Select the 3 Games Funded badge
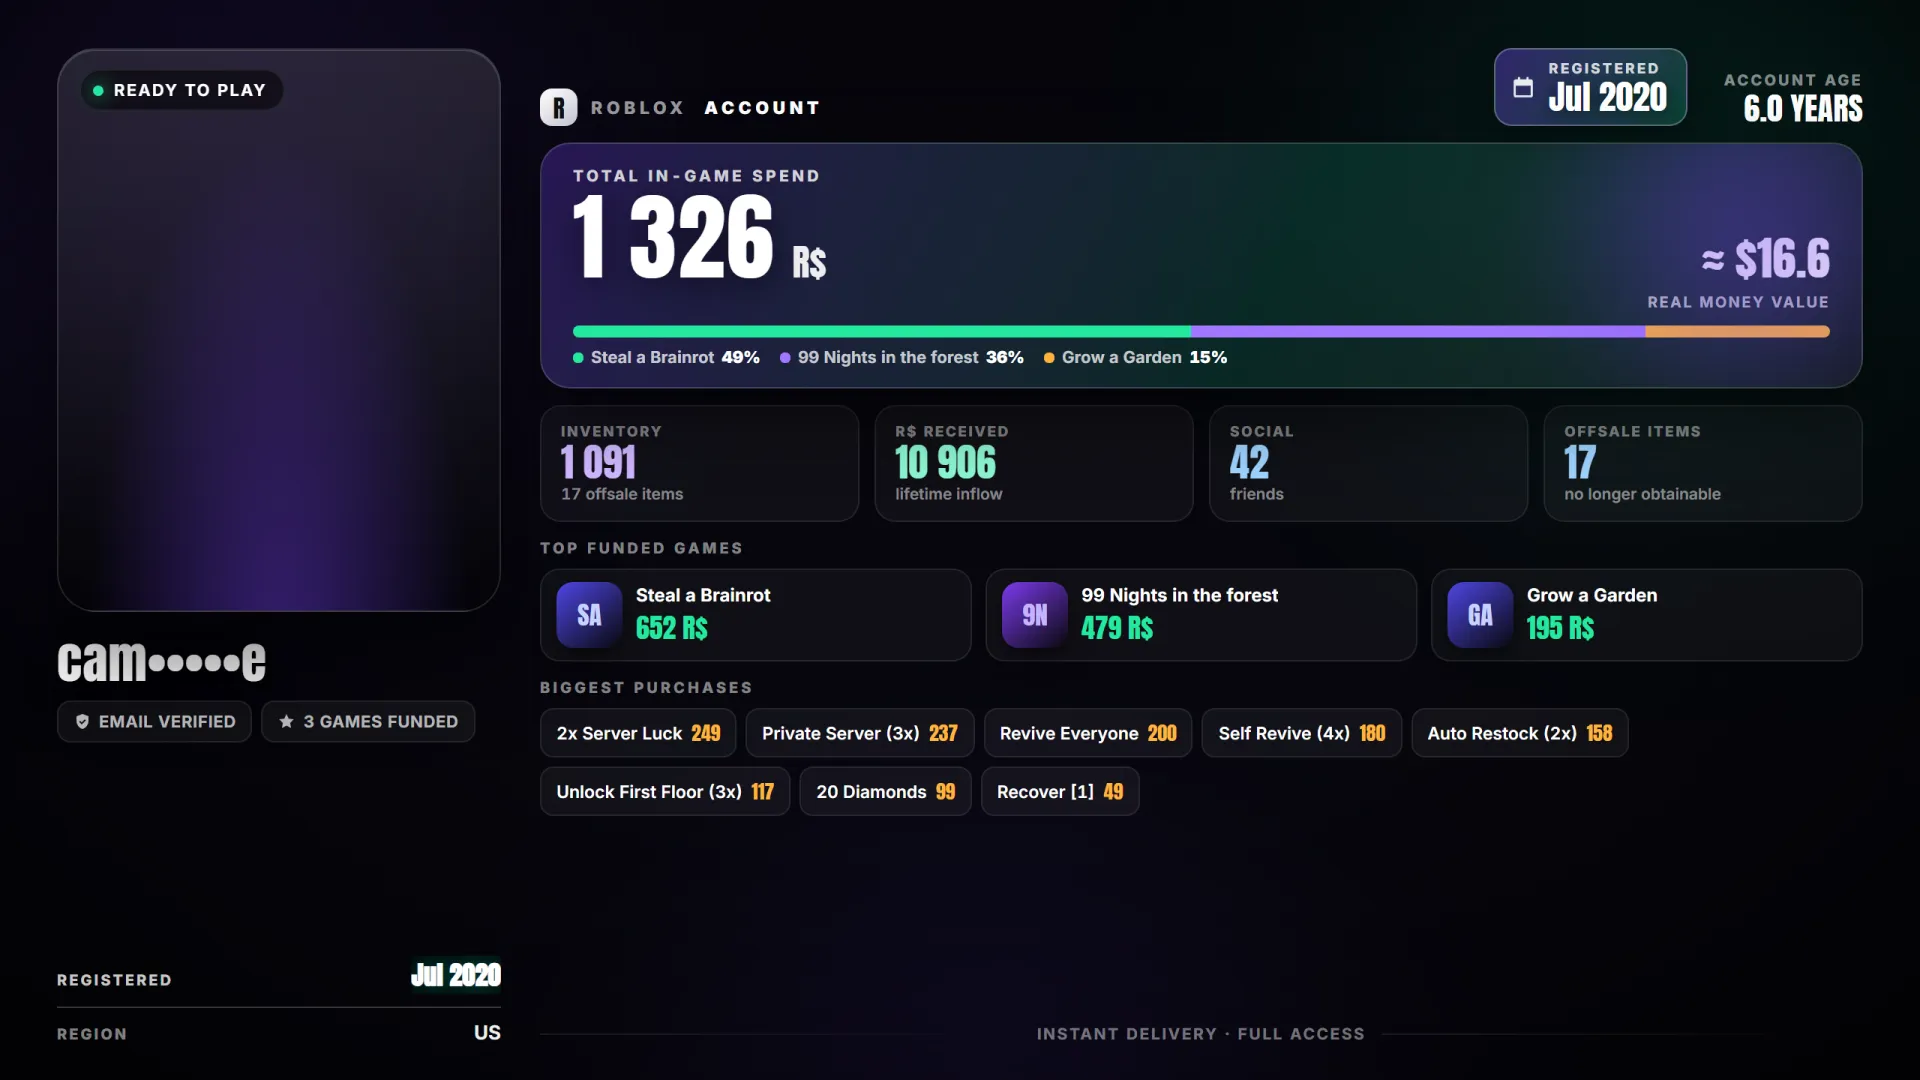Viewport: 1920px width, 1080px height. click(368, 721)
